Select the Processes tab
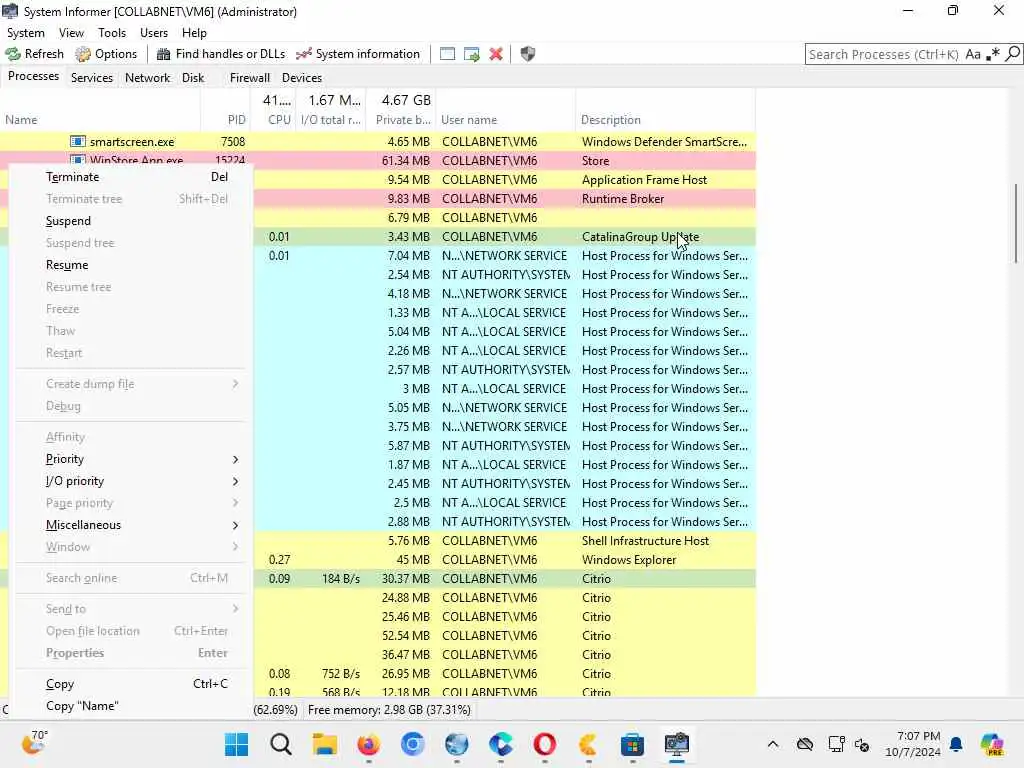Image resolution: width=1024 pixels, height=768 pixels. (x=33, y=76)
